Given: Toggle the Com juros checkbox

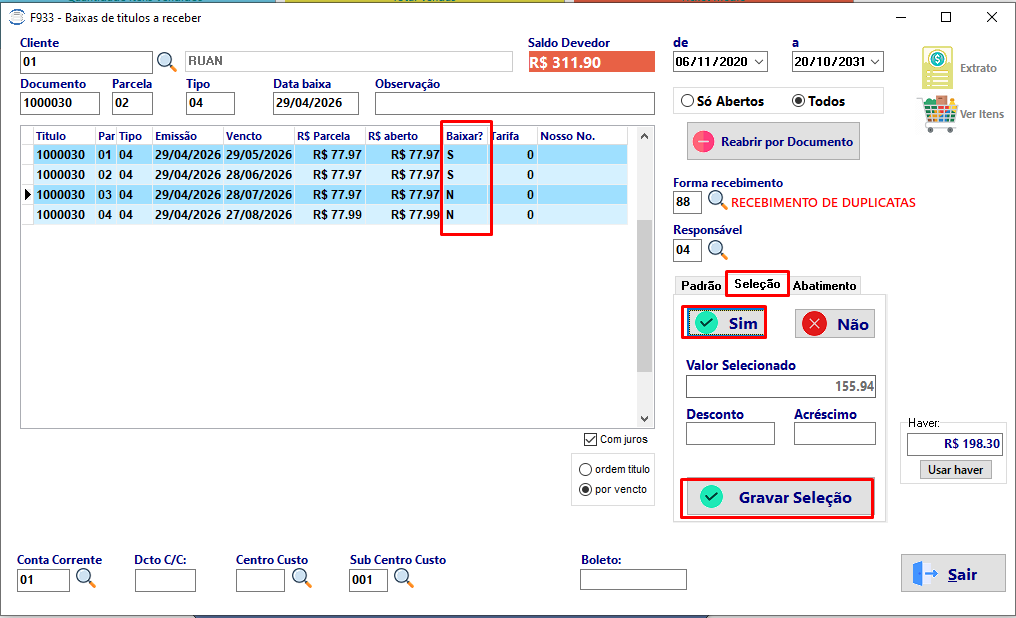Looking at the screenshot, I should coord(590,439).
